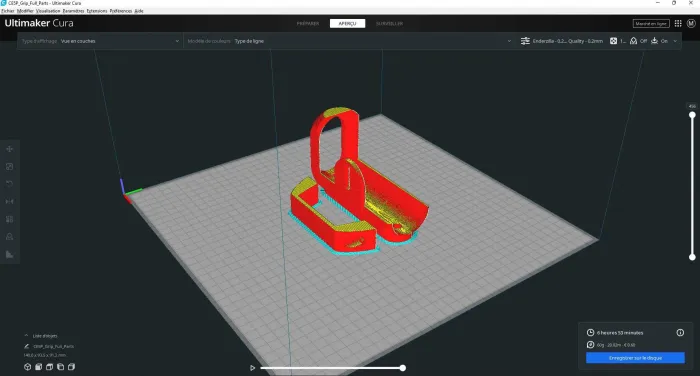Screen dimensions: 700x376
Task: Select the Scale tool in left toolbar
Action: (9, 167)
